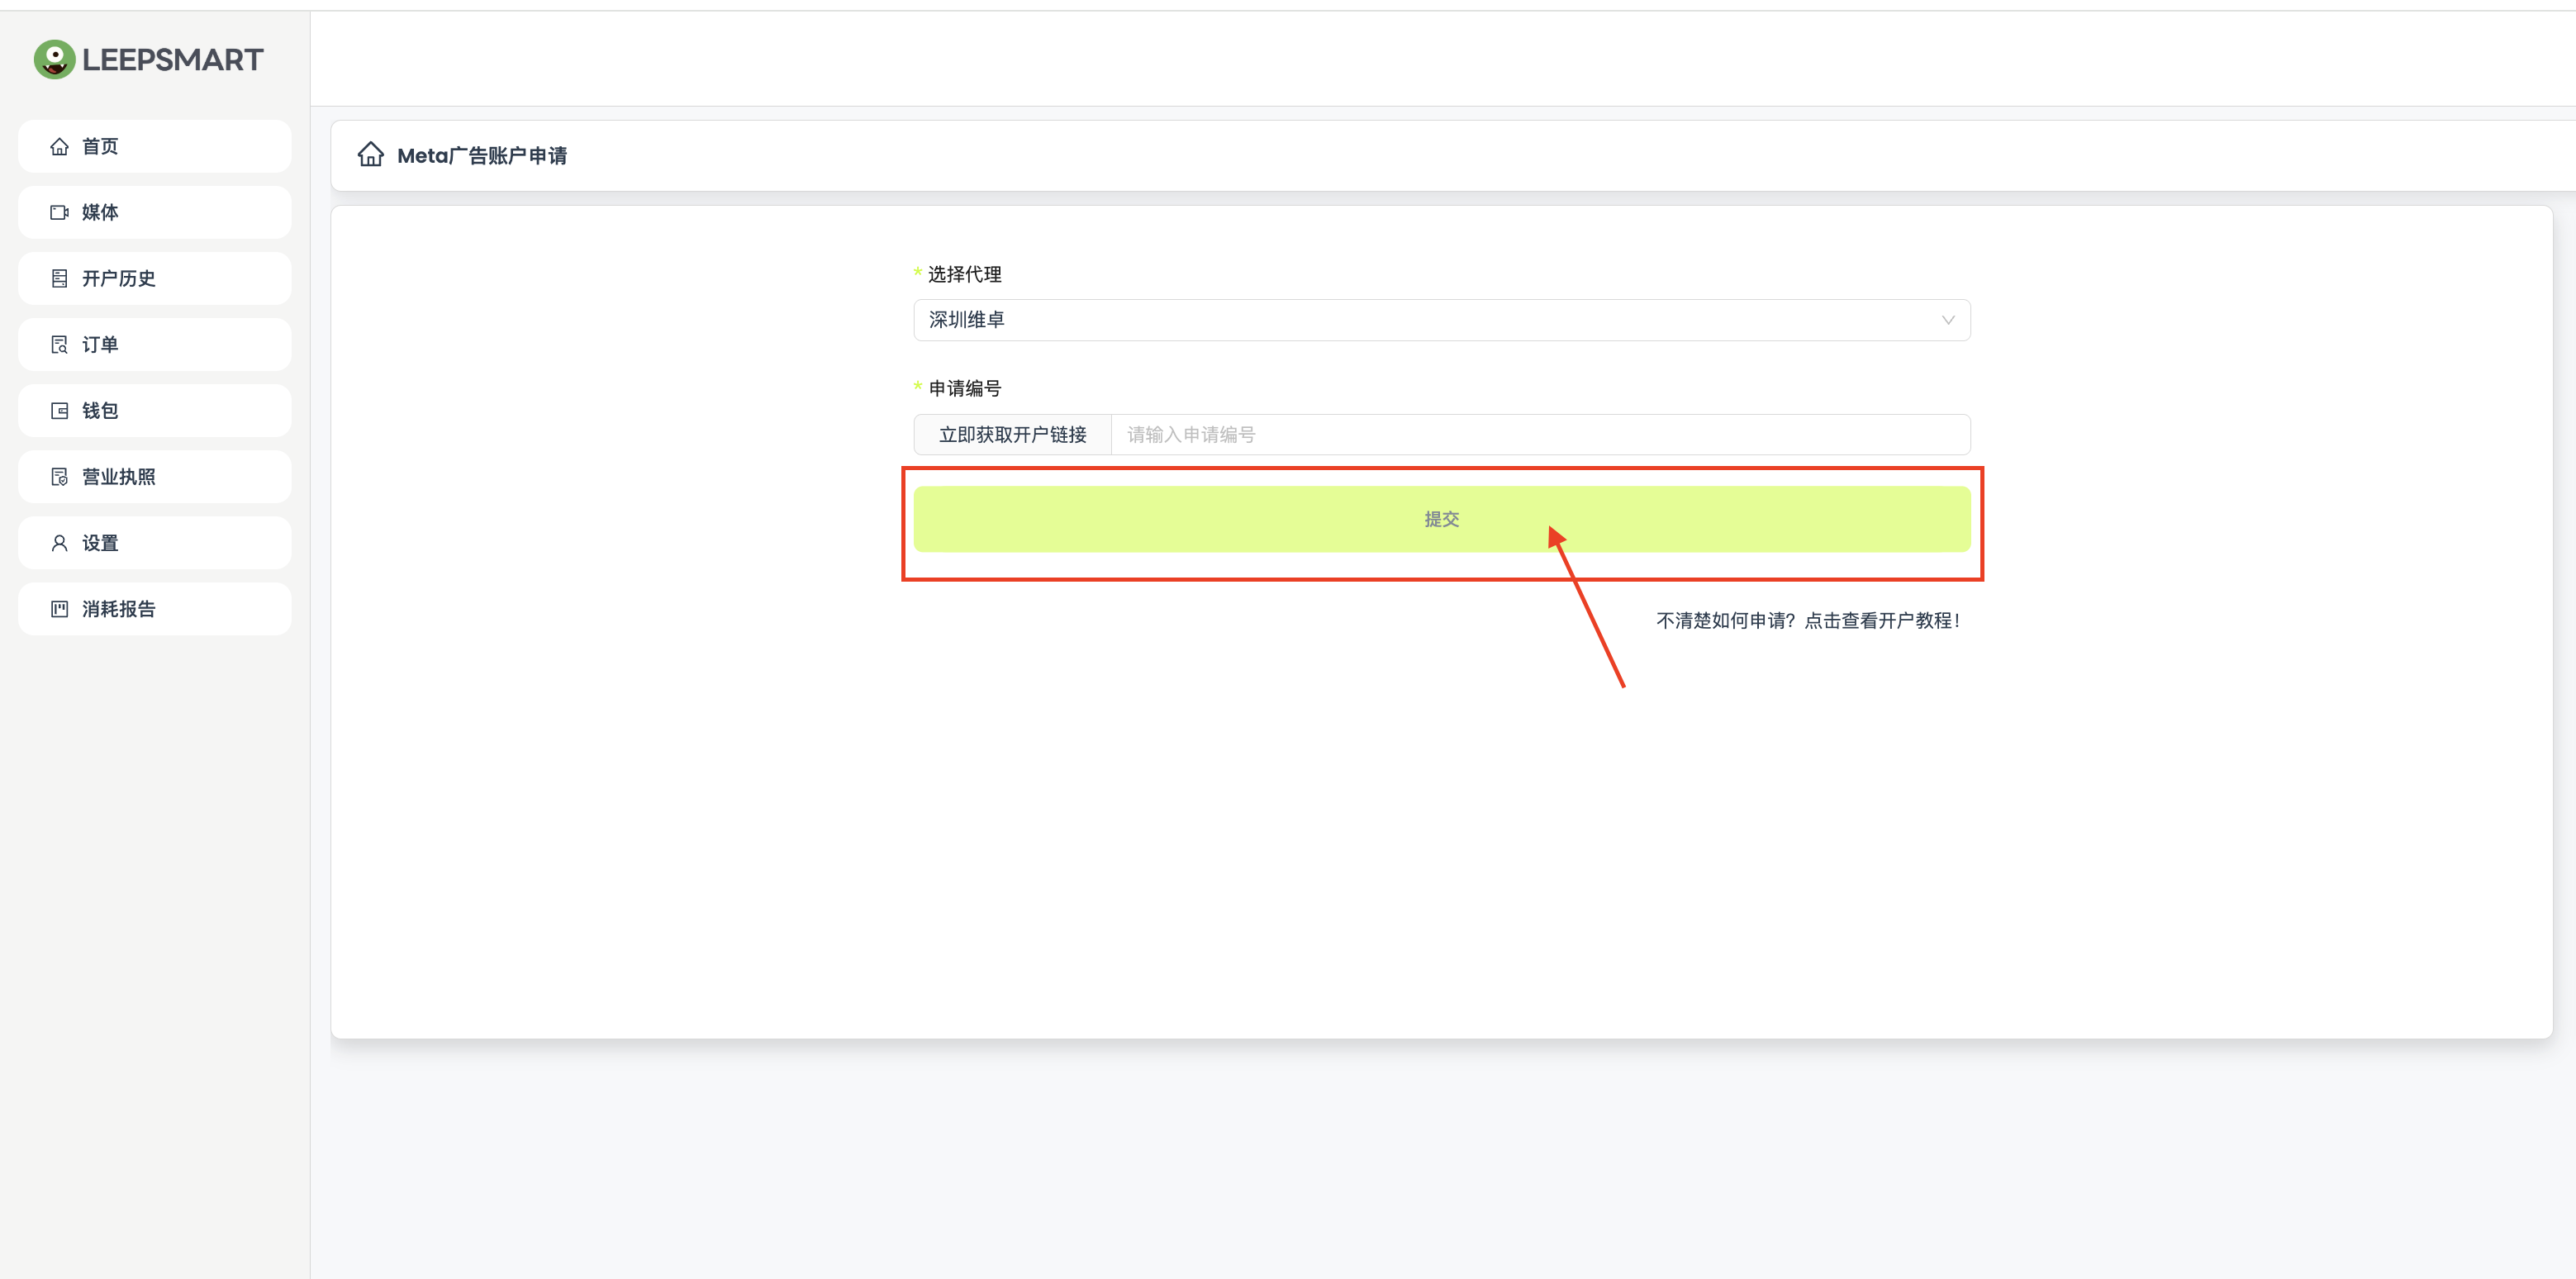Open the 首页 menu item
This screenshot has height=1279, width=2576.
pyautogui.click(x=155, y=146)
